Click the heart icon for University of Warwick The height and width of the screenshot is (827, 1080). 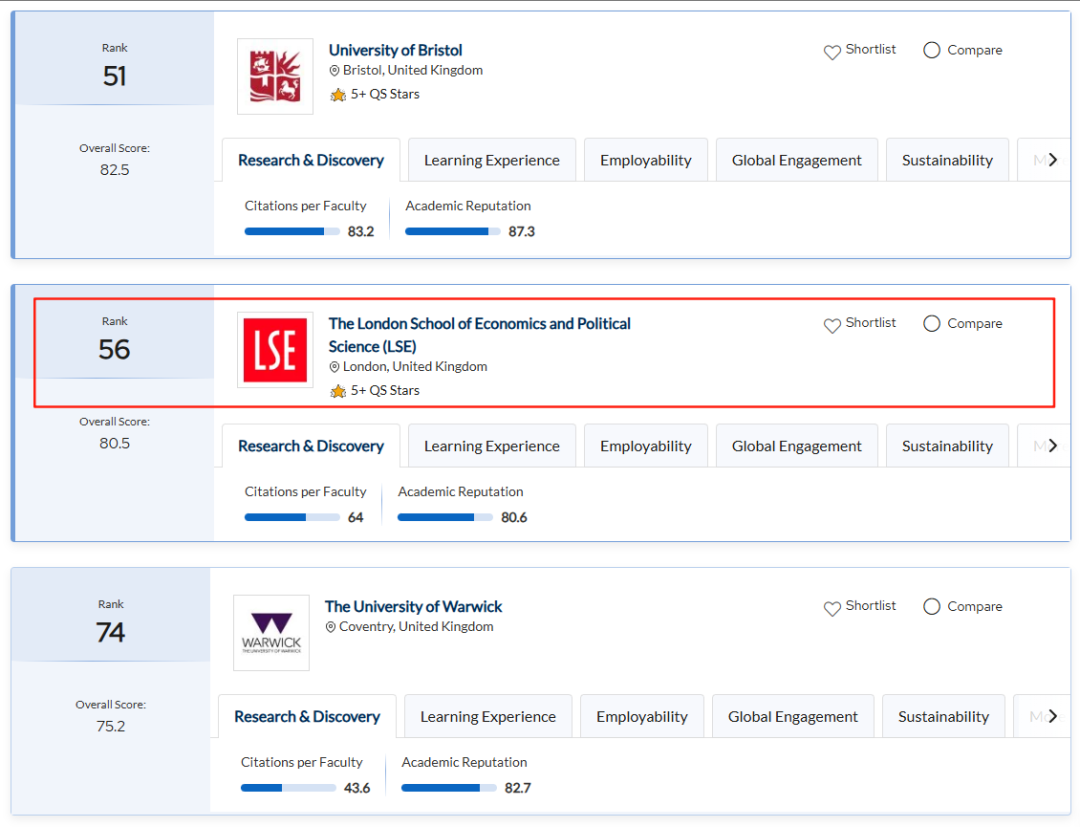point(832,608)
